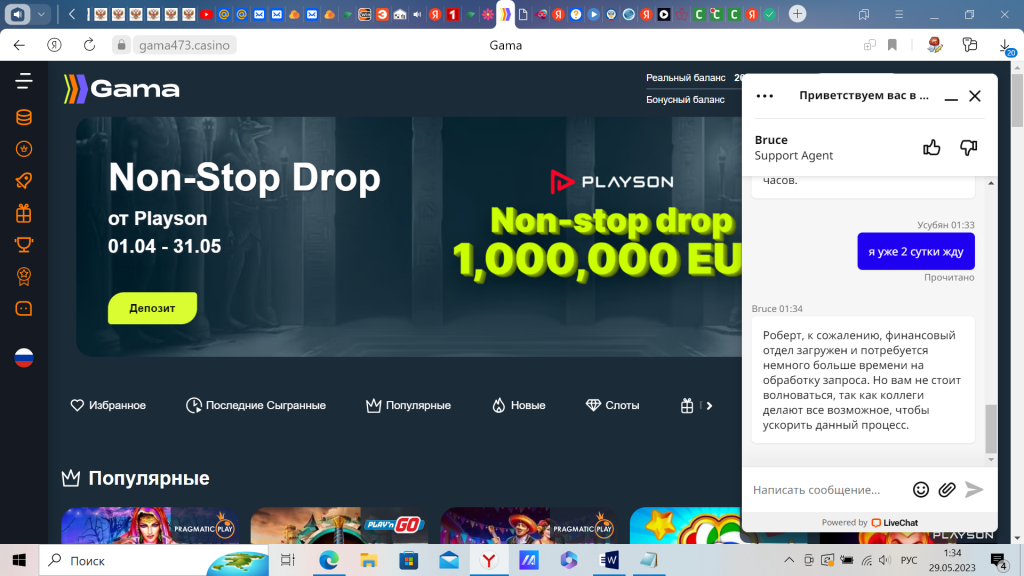Screen dimensions: 1024x576
Task: Open the sombrero Pragmatic Play game thumbnail
Action: click(529, 525)
